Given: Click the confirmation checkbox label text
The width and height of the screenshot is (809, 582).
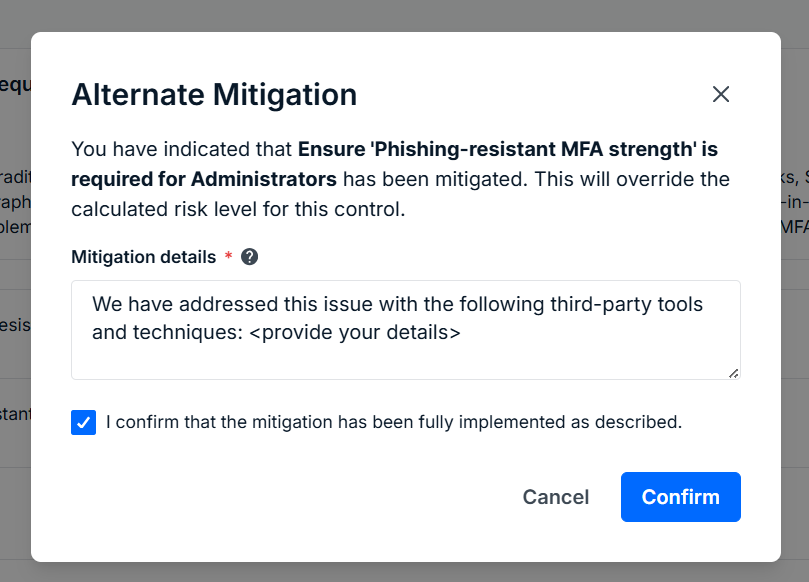Looking at the screenshot, I should tap(394, 422).
